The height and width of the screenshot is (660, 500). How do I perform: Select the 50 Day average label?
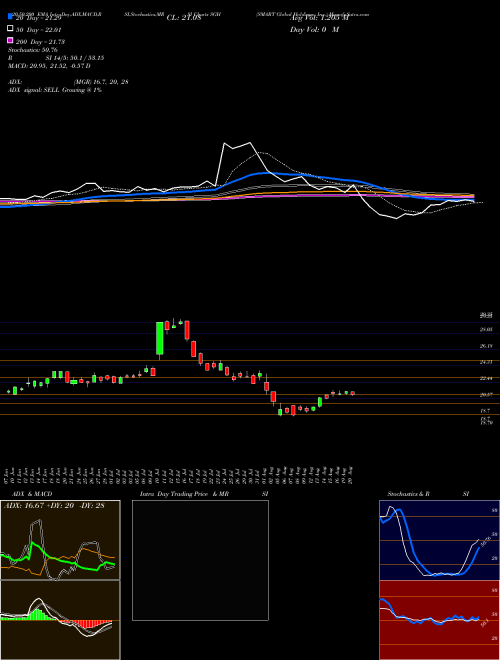[x=39, y=30]
